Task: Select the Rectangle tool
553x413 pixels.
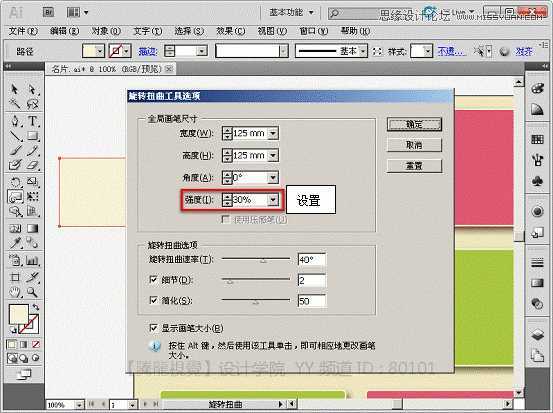Action: [x=32, y=136]
